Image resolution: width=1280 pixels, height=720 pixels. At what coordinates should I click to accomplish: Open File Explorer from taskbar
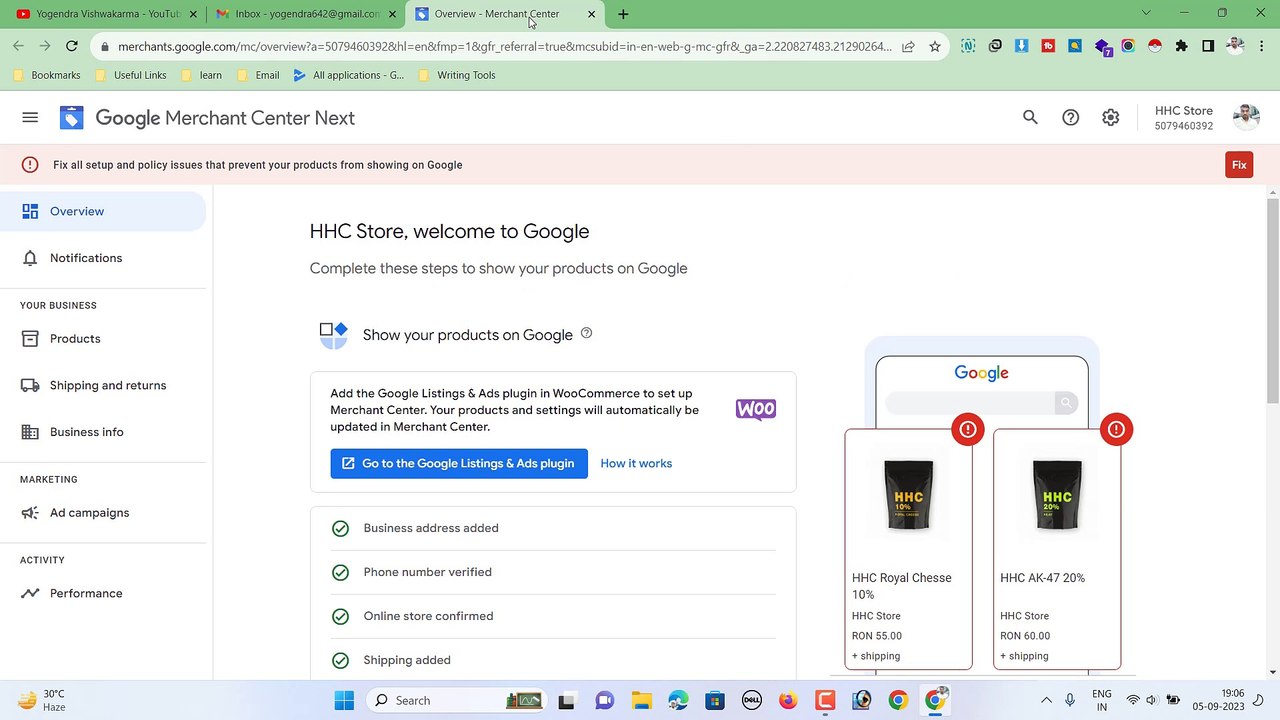(641, 700)
